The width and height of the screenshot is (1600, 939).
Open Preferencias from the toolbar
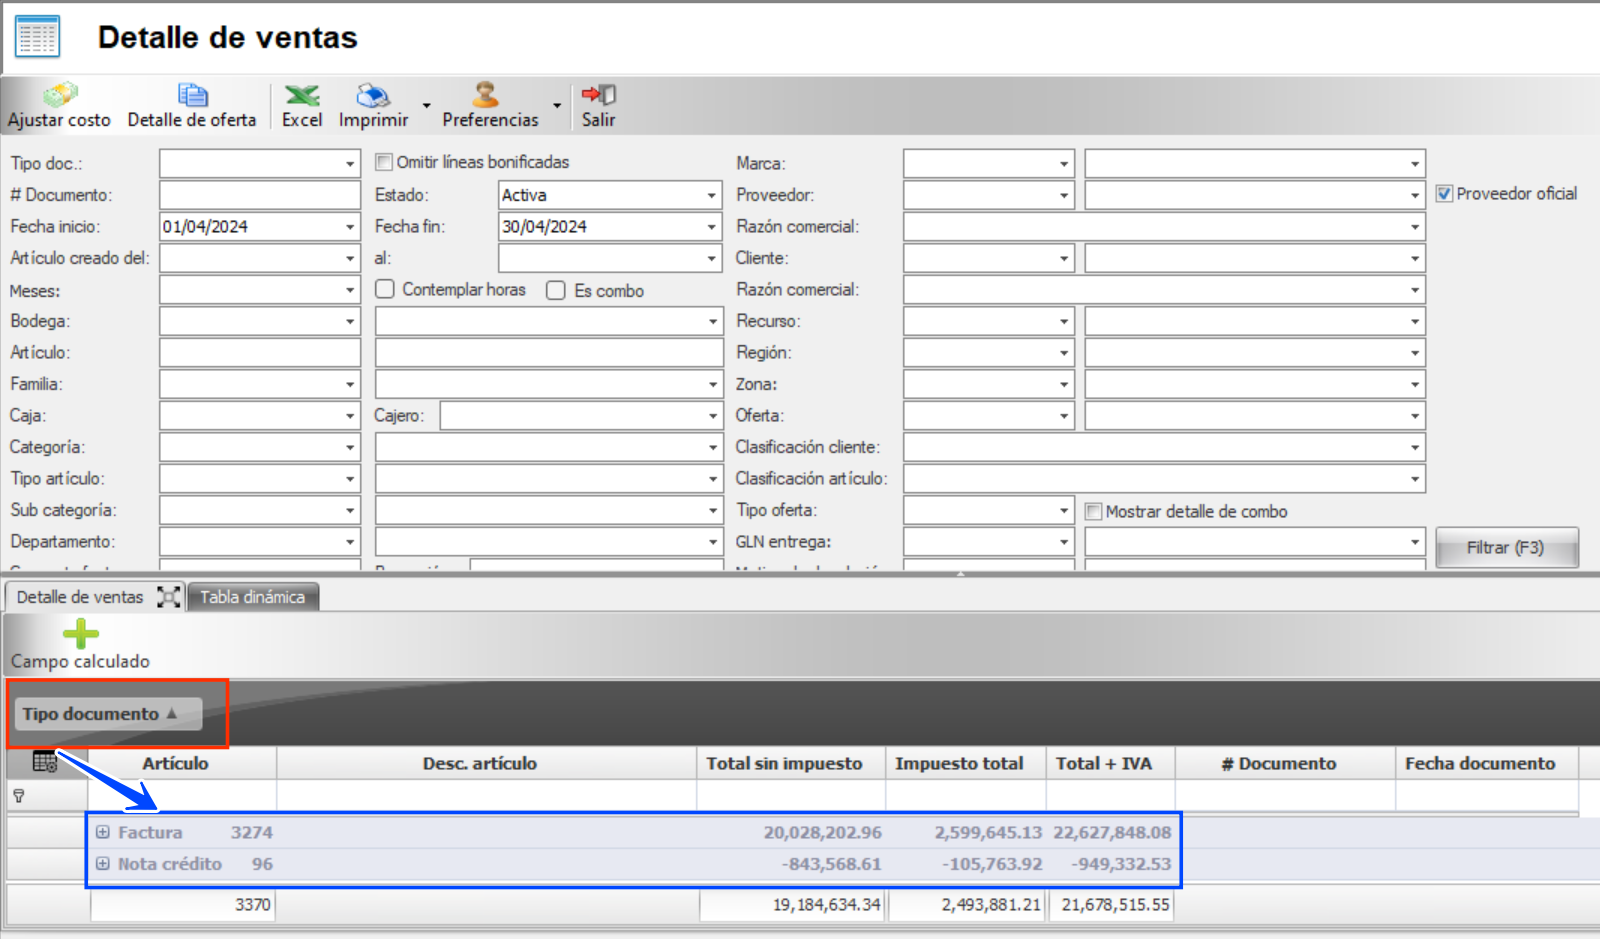pyautogui.click(x=486, y=96)
